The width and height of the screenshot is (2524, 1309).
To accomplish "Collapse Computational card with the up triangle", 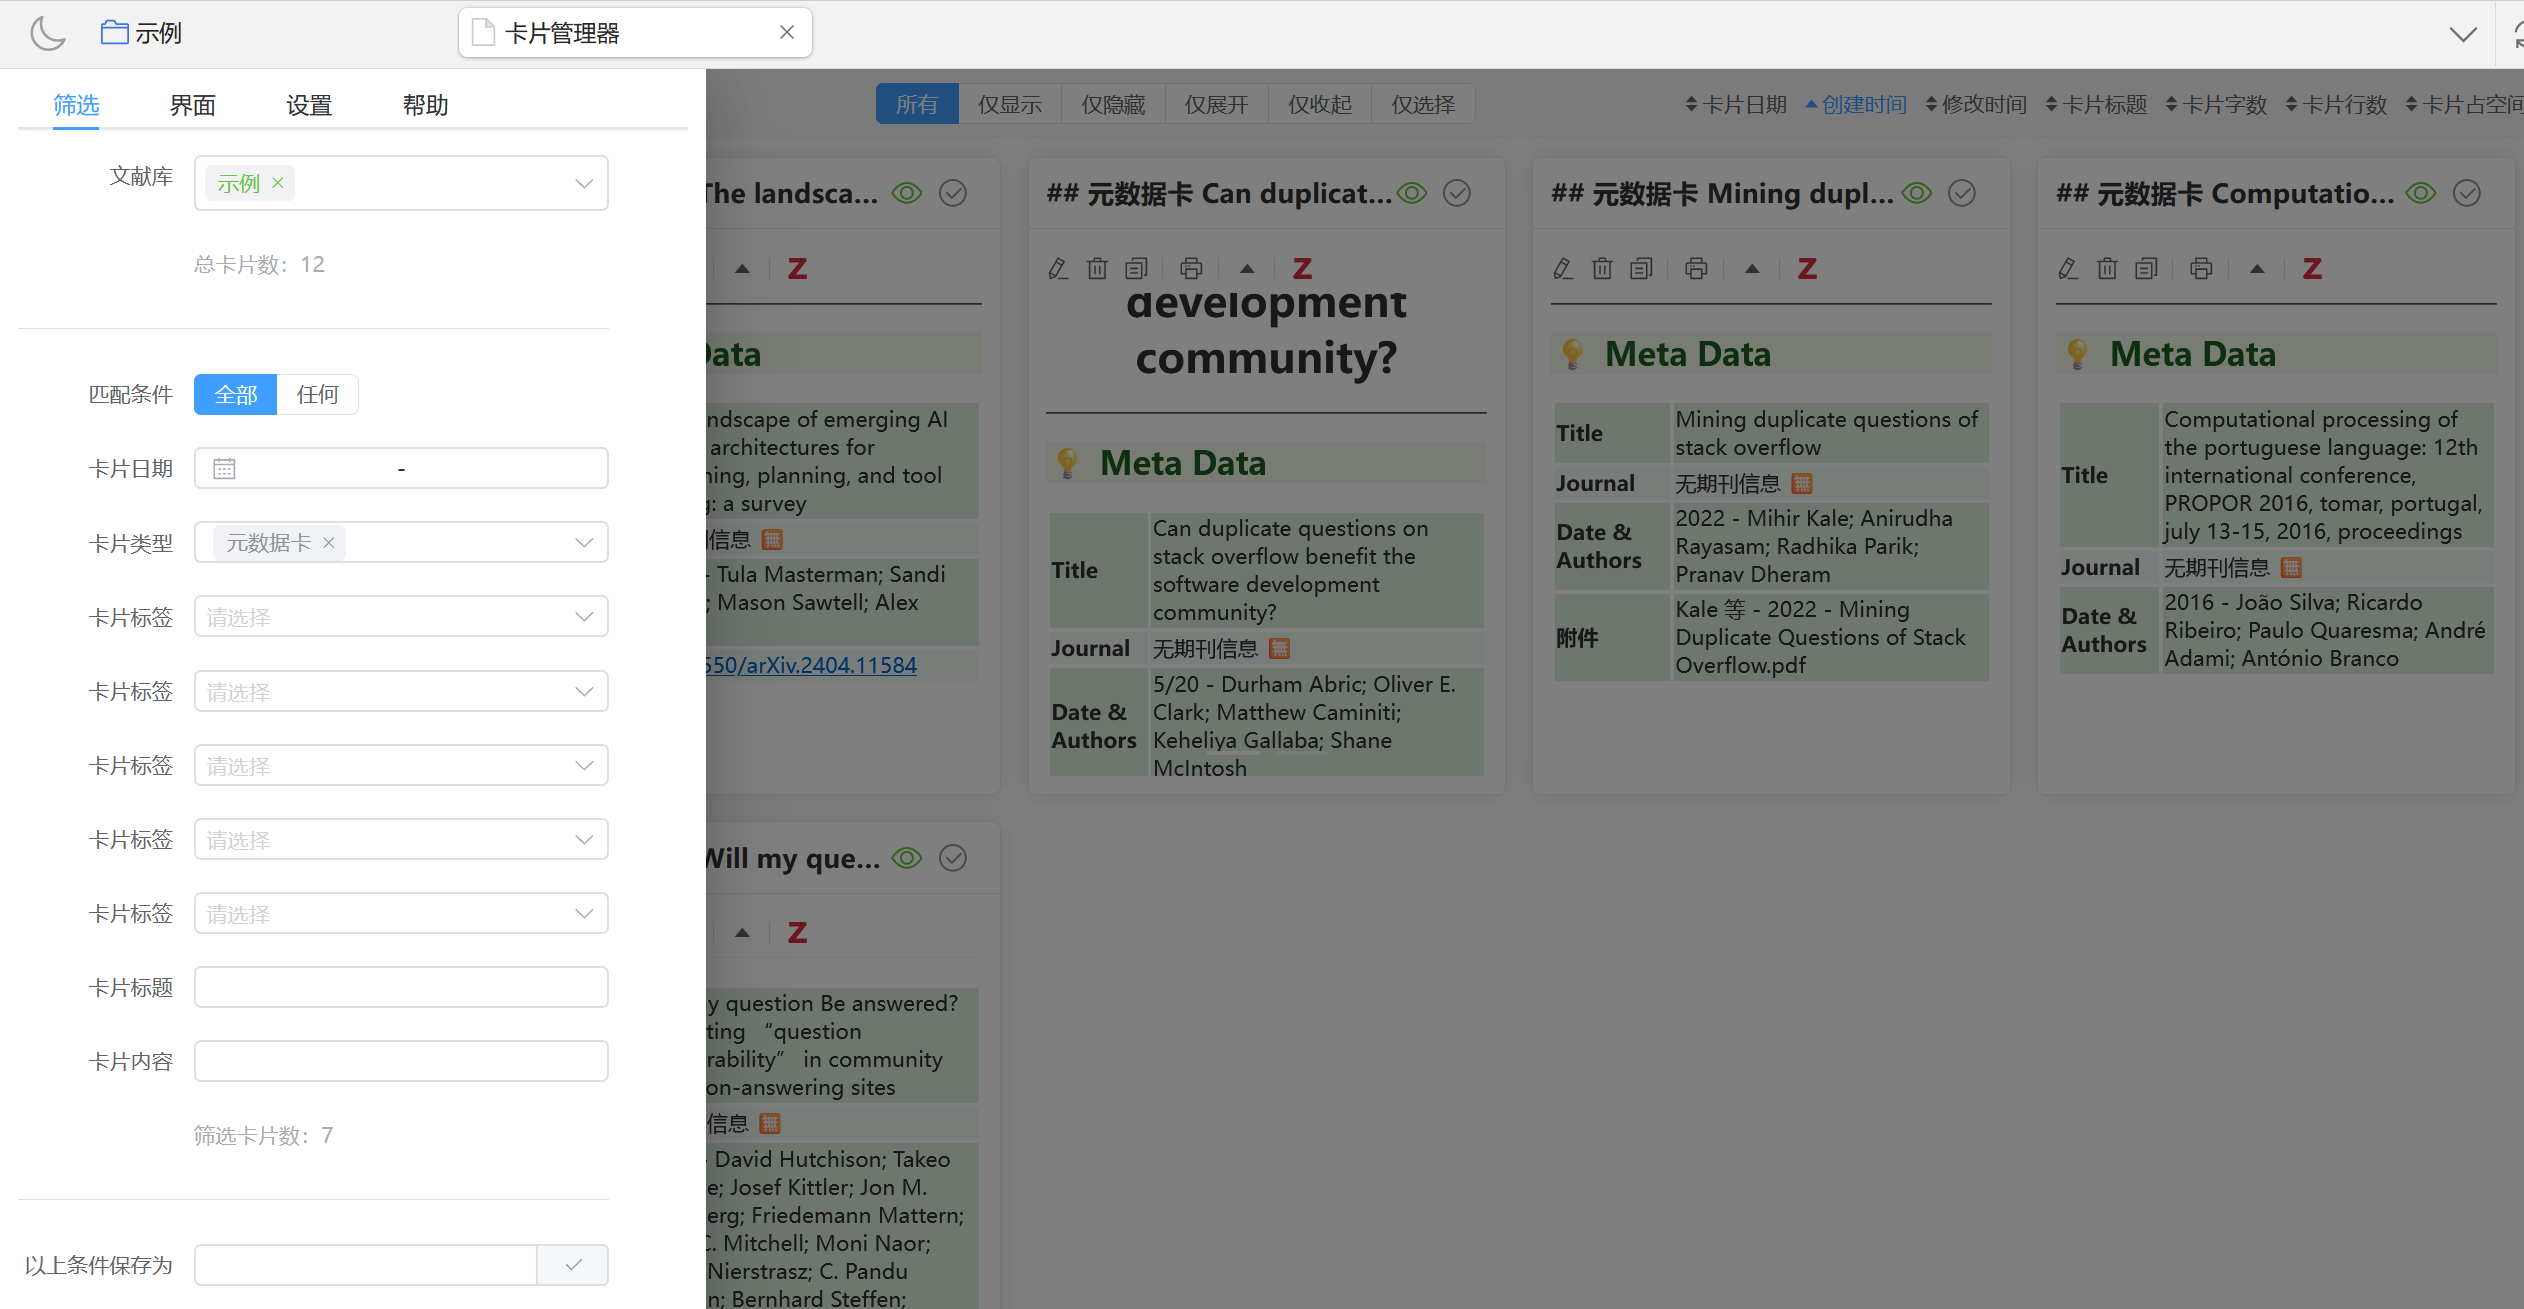I will coord(2257,268).
